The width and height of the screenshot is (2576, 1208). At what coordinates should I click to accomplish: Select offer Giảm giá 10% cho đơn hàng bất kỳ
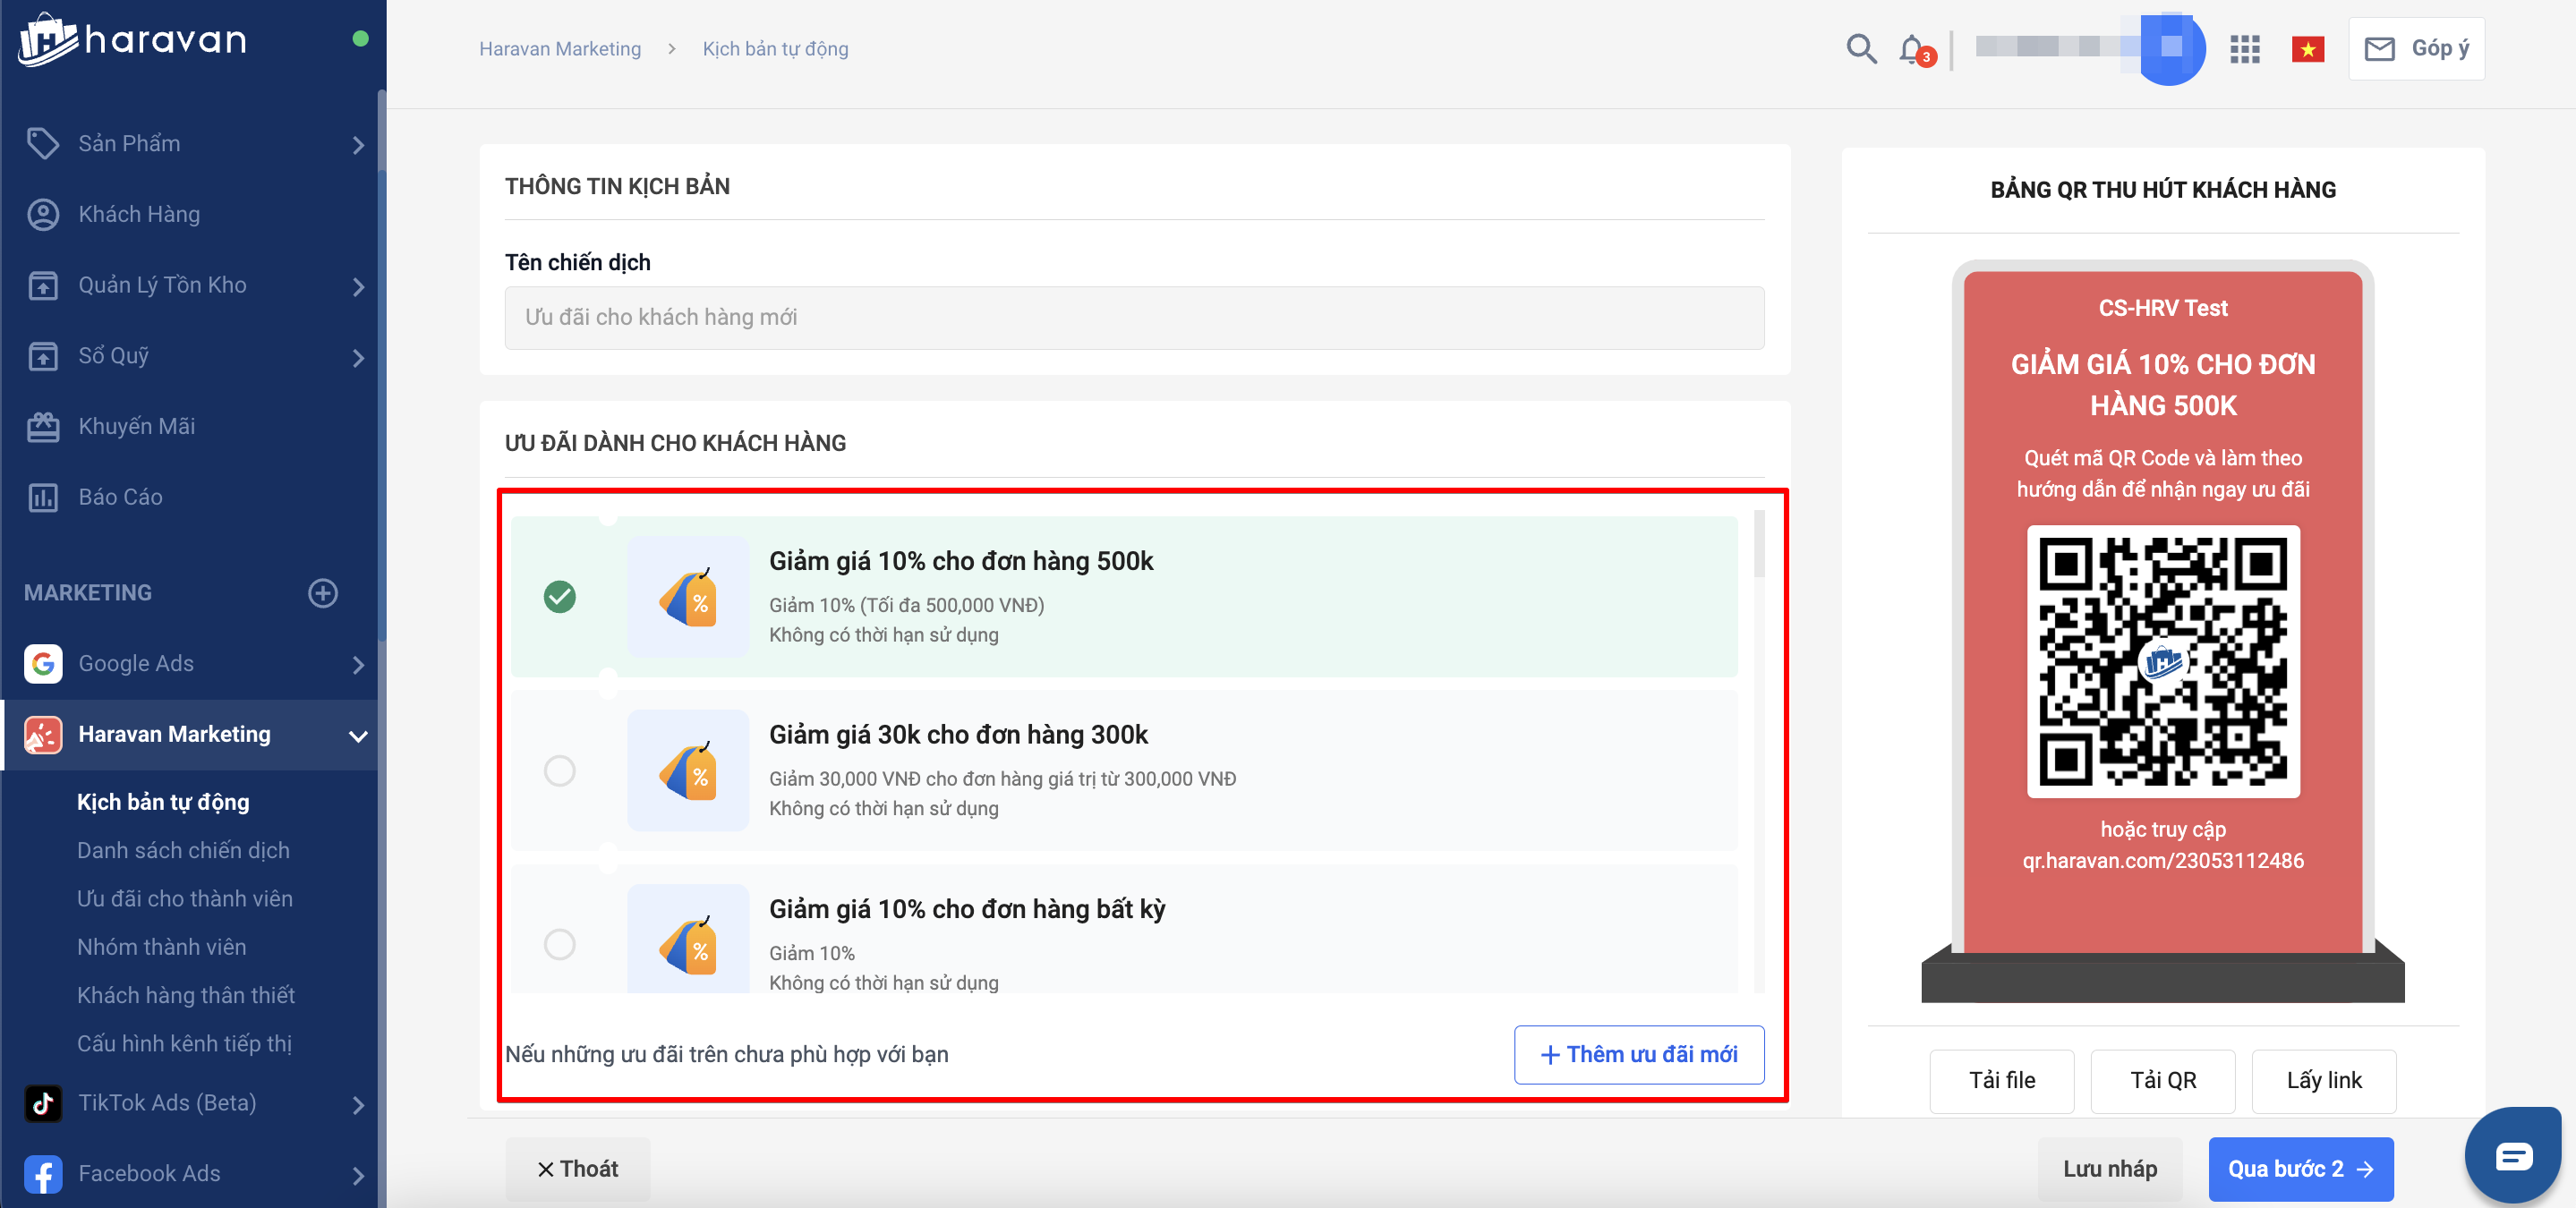pos(559,944)
